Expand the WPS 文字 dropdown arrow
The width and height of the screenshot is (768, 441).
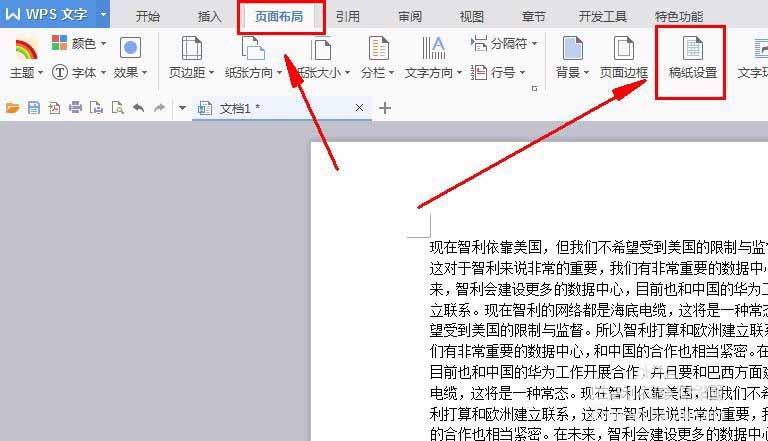(x=103, y=14)
